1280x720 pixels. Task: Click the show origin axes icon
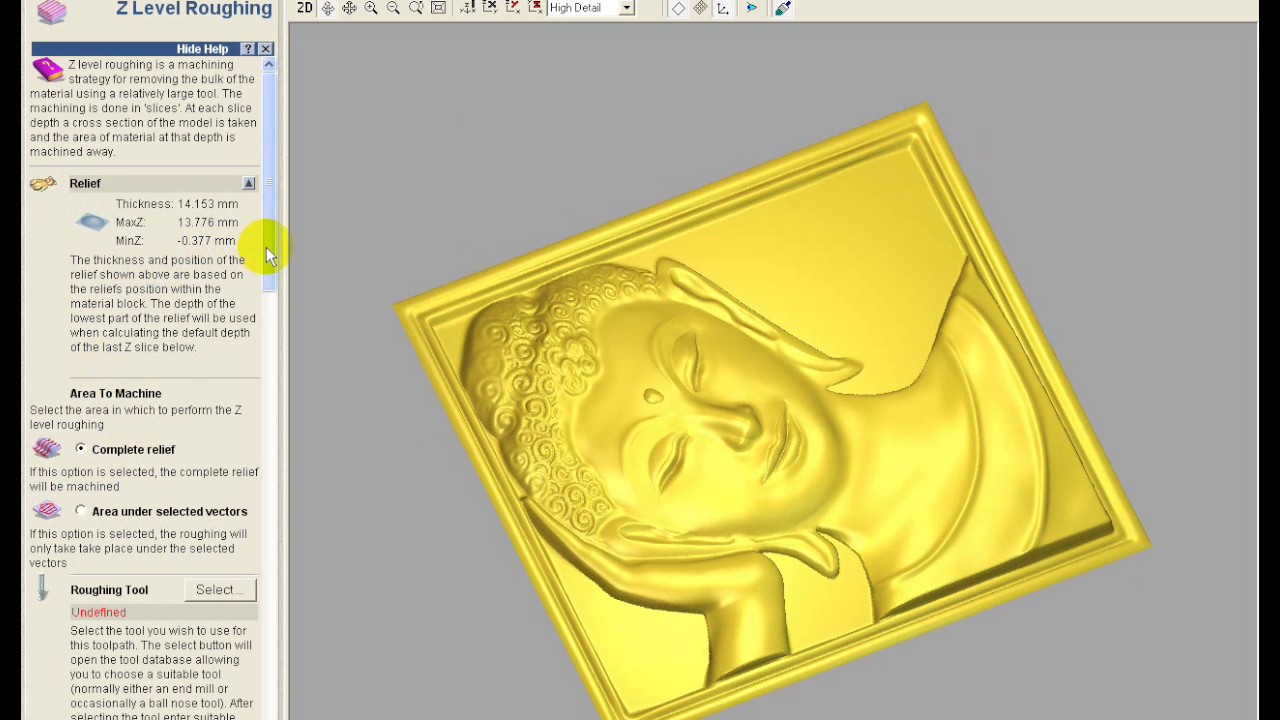click(722, 8)
